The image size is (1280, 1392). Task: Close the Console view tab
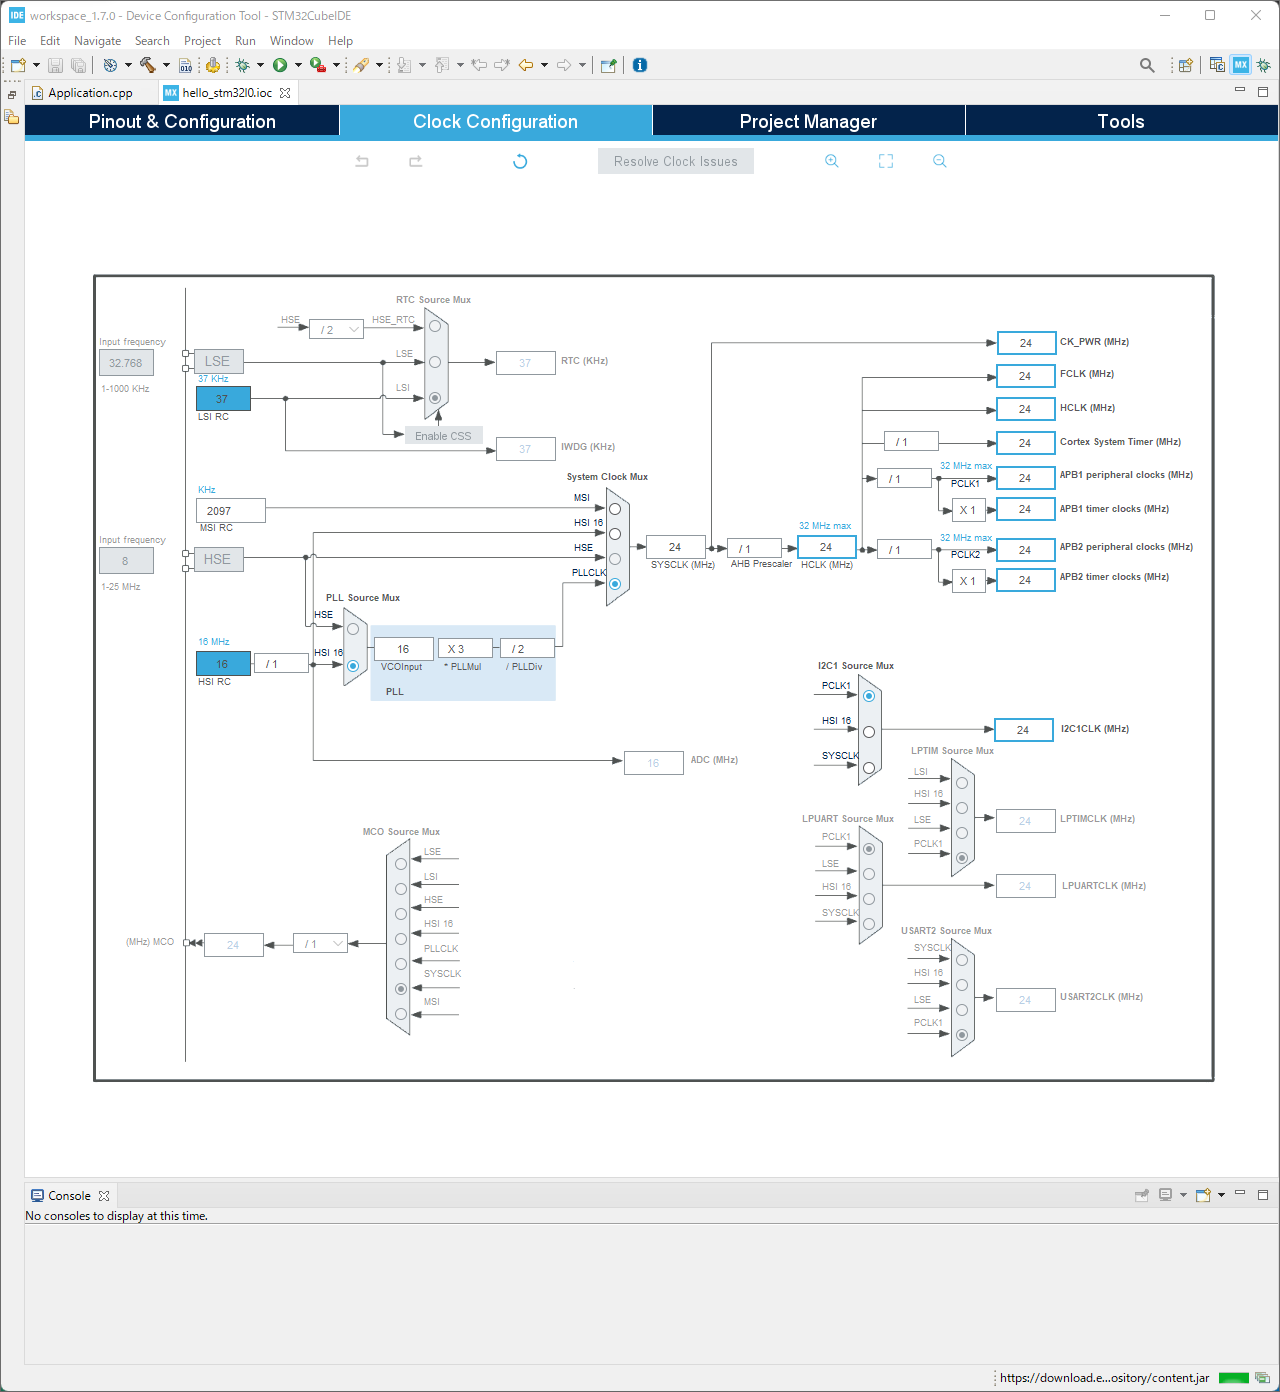pyautogui.click(x=104, y=1196)
